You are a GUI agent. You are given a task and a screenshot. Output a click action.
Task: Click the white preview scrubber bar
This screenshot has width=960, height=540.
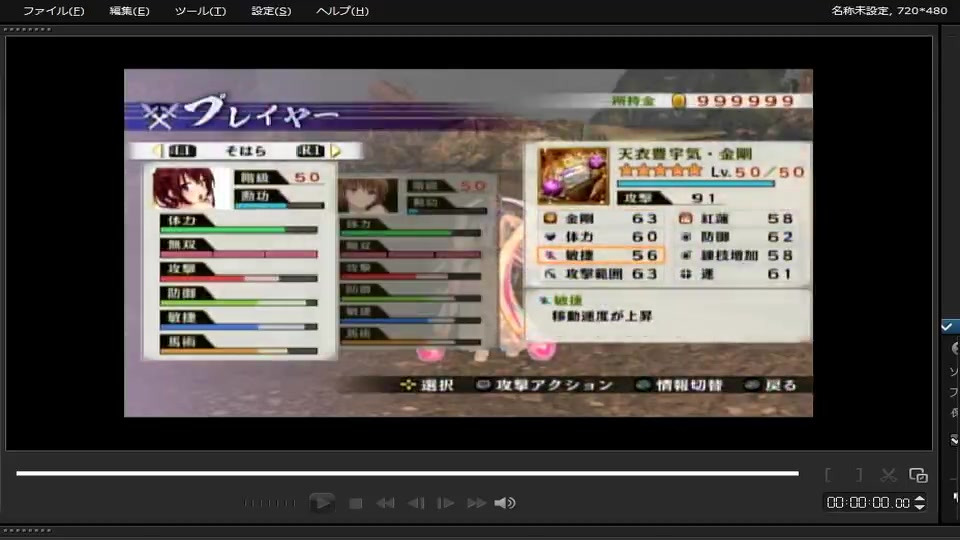point(407,473)
